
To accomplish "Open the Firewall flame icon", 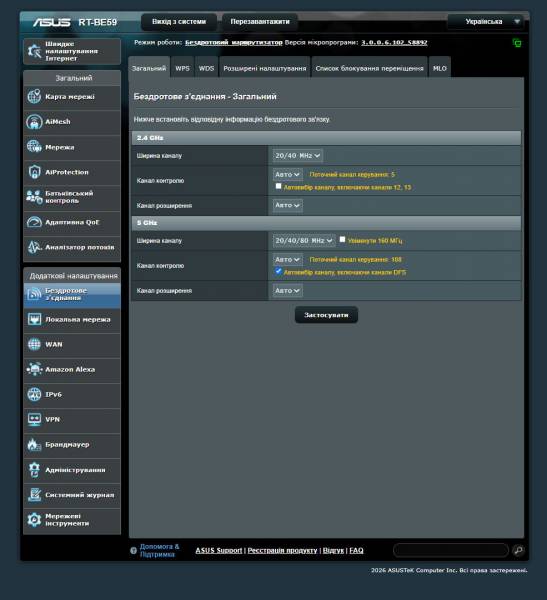I will point(34,445).
